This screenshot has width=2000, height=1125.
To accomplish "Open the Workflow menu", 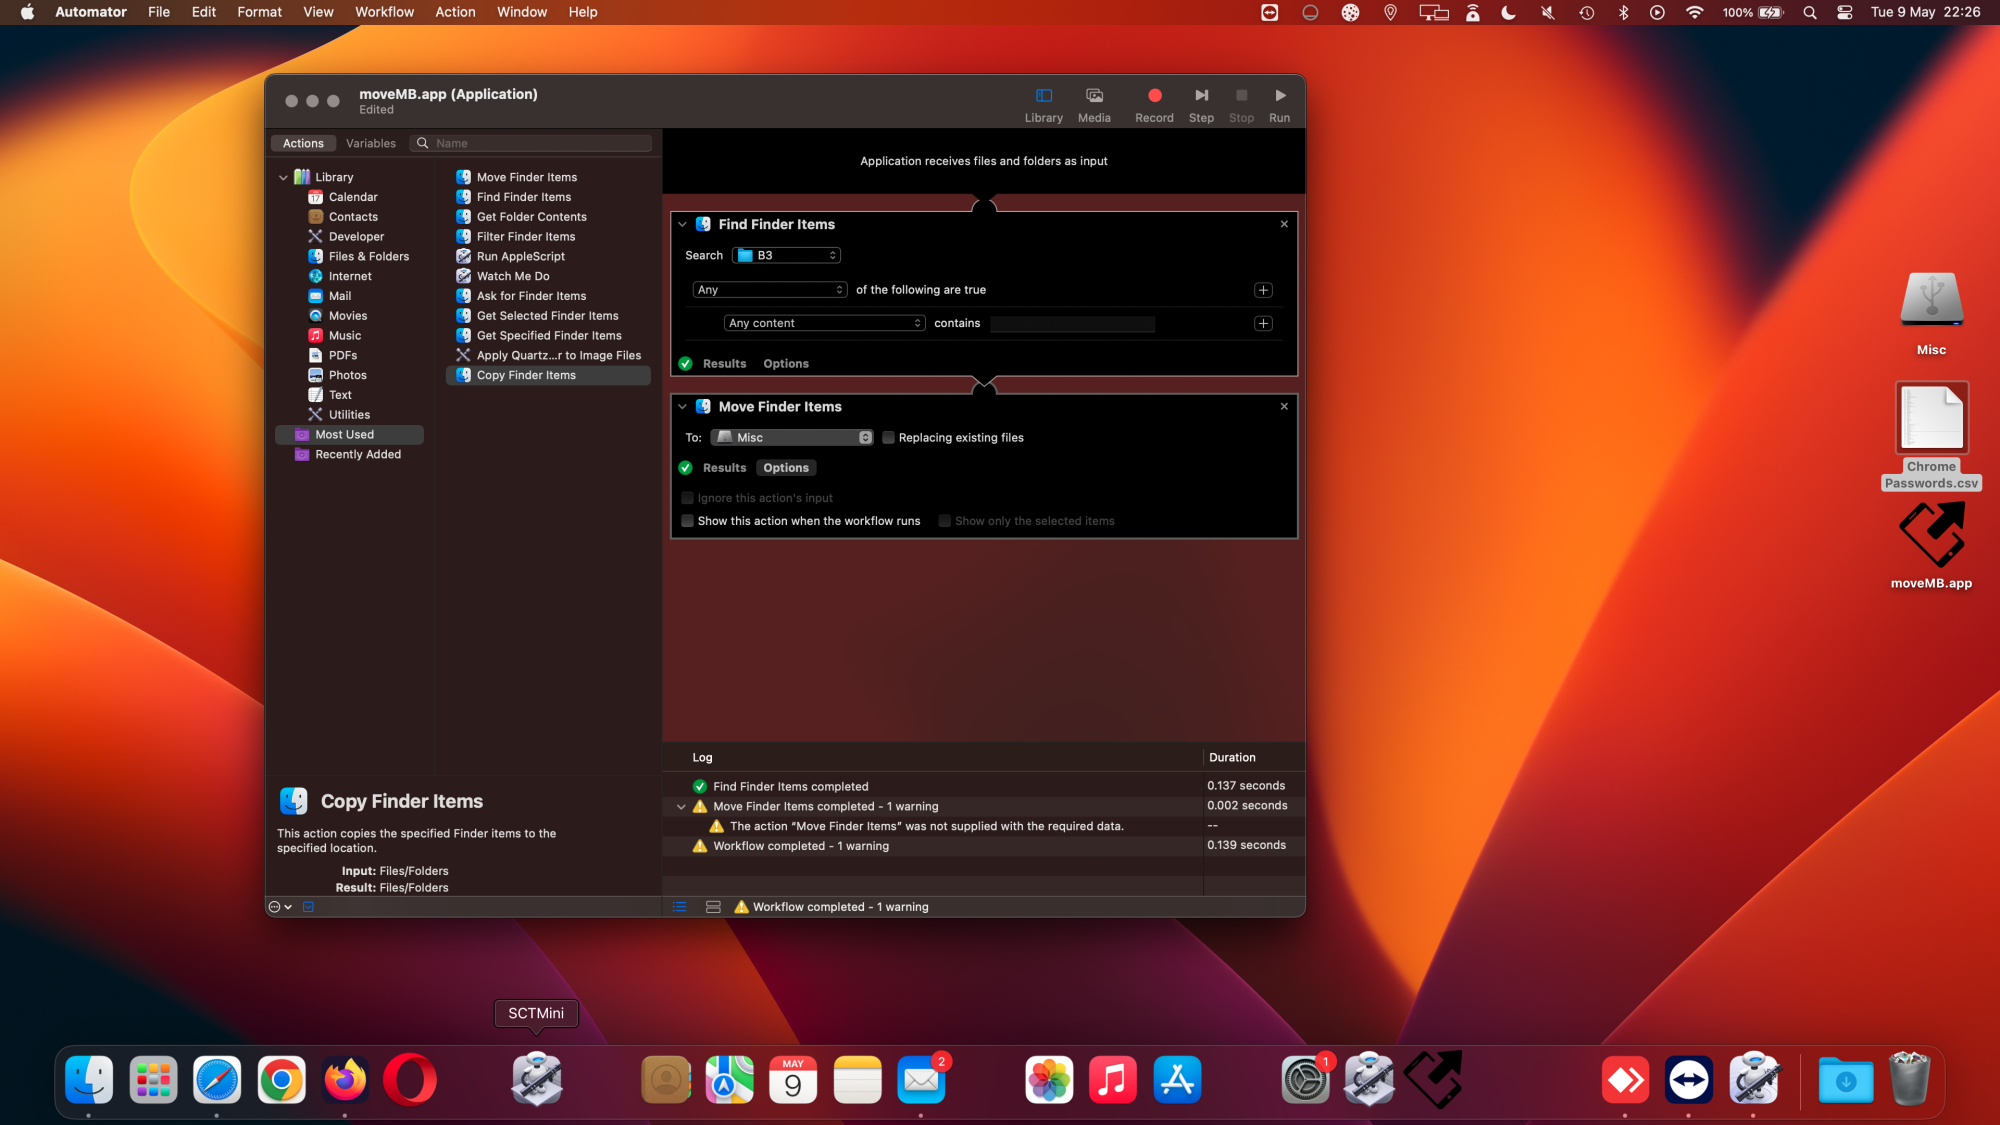I will tap(384, 12).
